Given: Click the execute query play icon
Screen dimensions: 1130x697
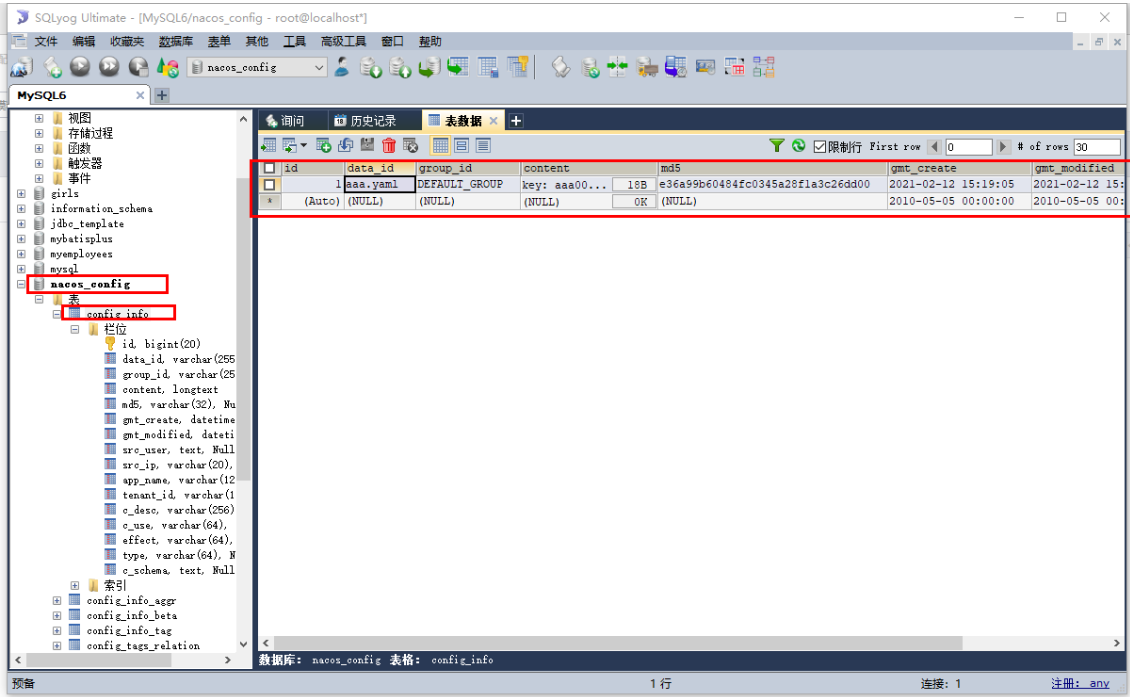Looking at the screenshot, I should (x=80, y=67).
